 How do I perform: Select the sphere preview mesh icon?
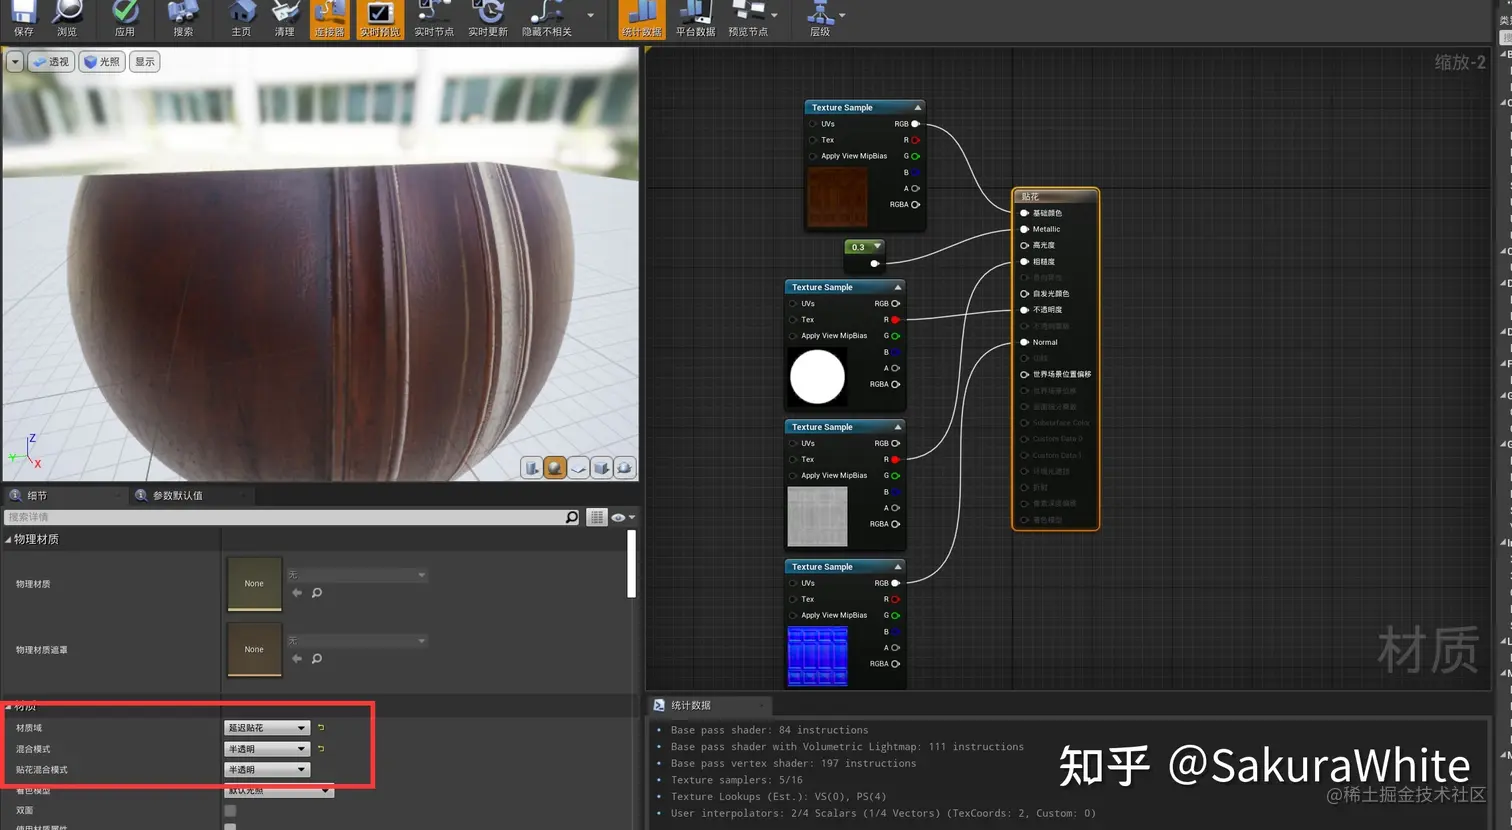[x=555, y=468]
